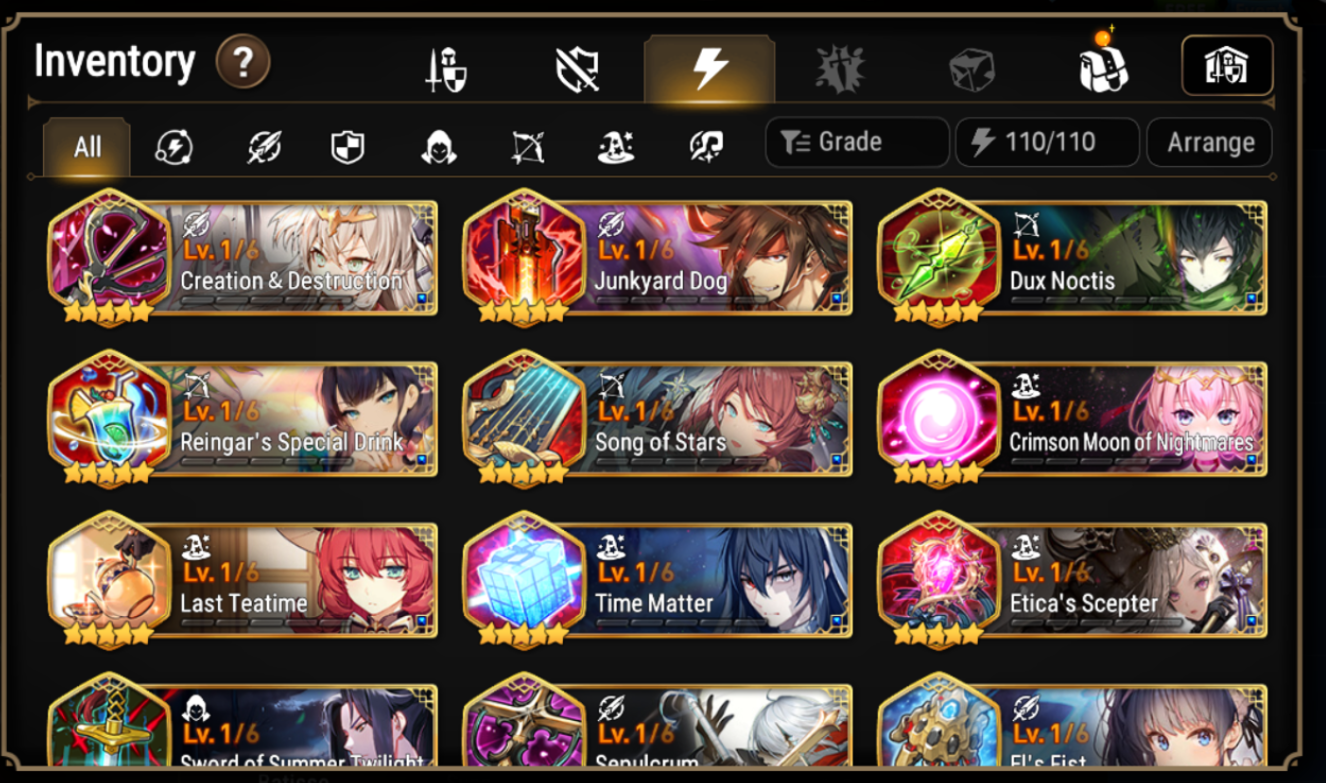Select the Creation & Destruction artifact
This screenshot has width=1326, height=783.
coord(243,256)
